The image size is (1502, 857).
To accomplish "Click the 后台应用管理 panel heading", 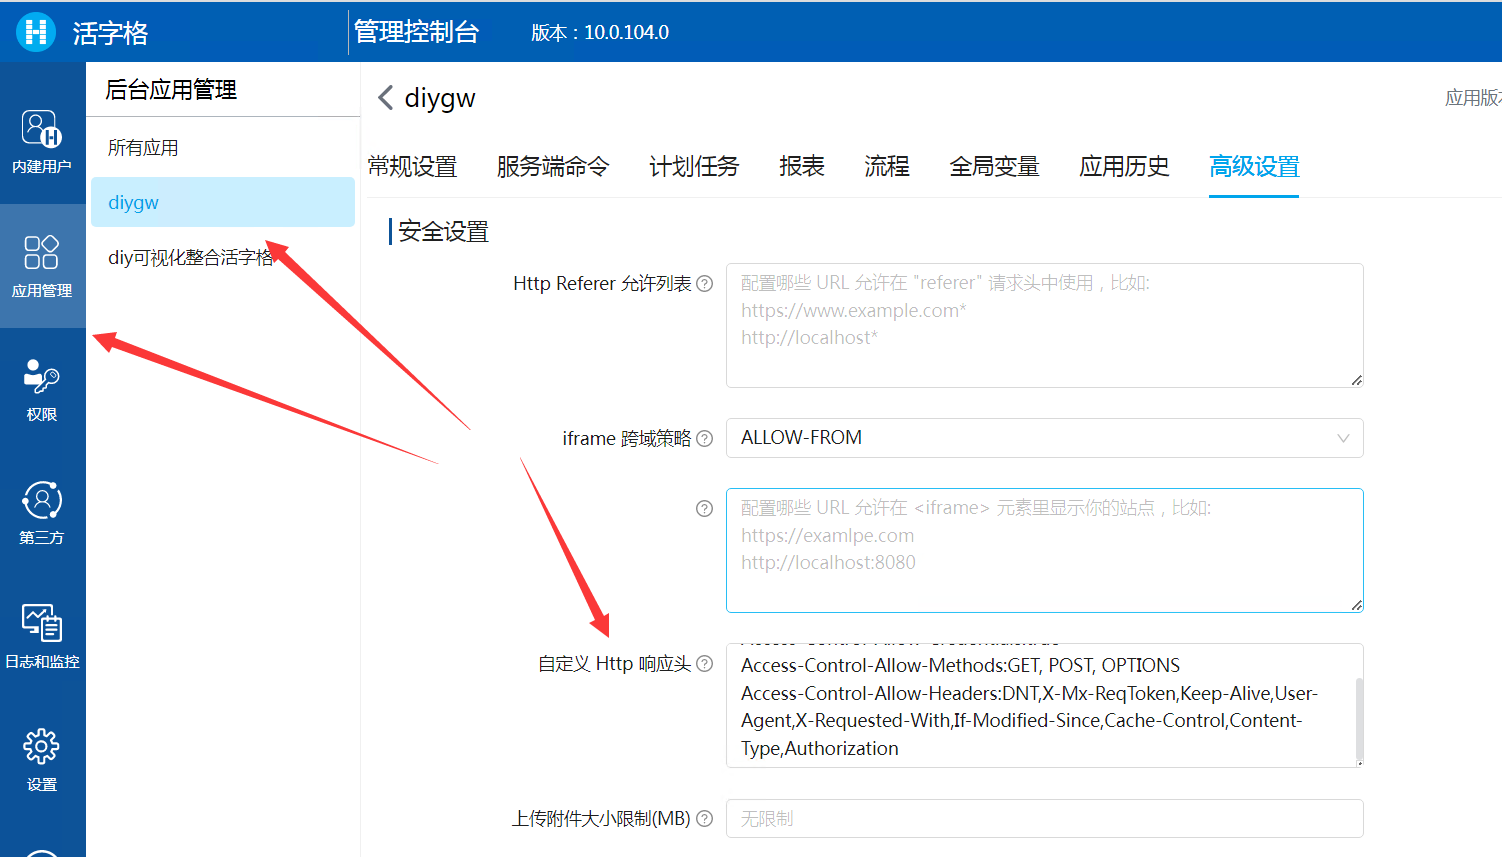I will [171, 90].
